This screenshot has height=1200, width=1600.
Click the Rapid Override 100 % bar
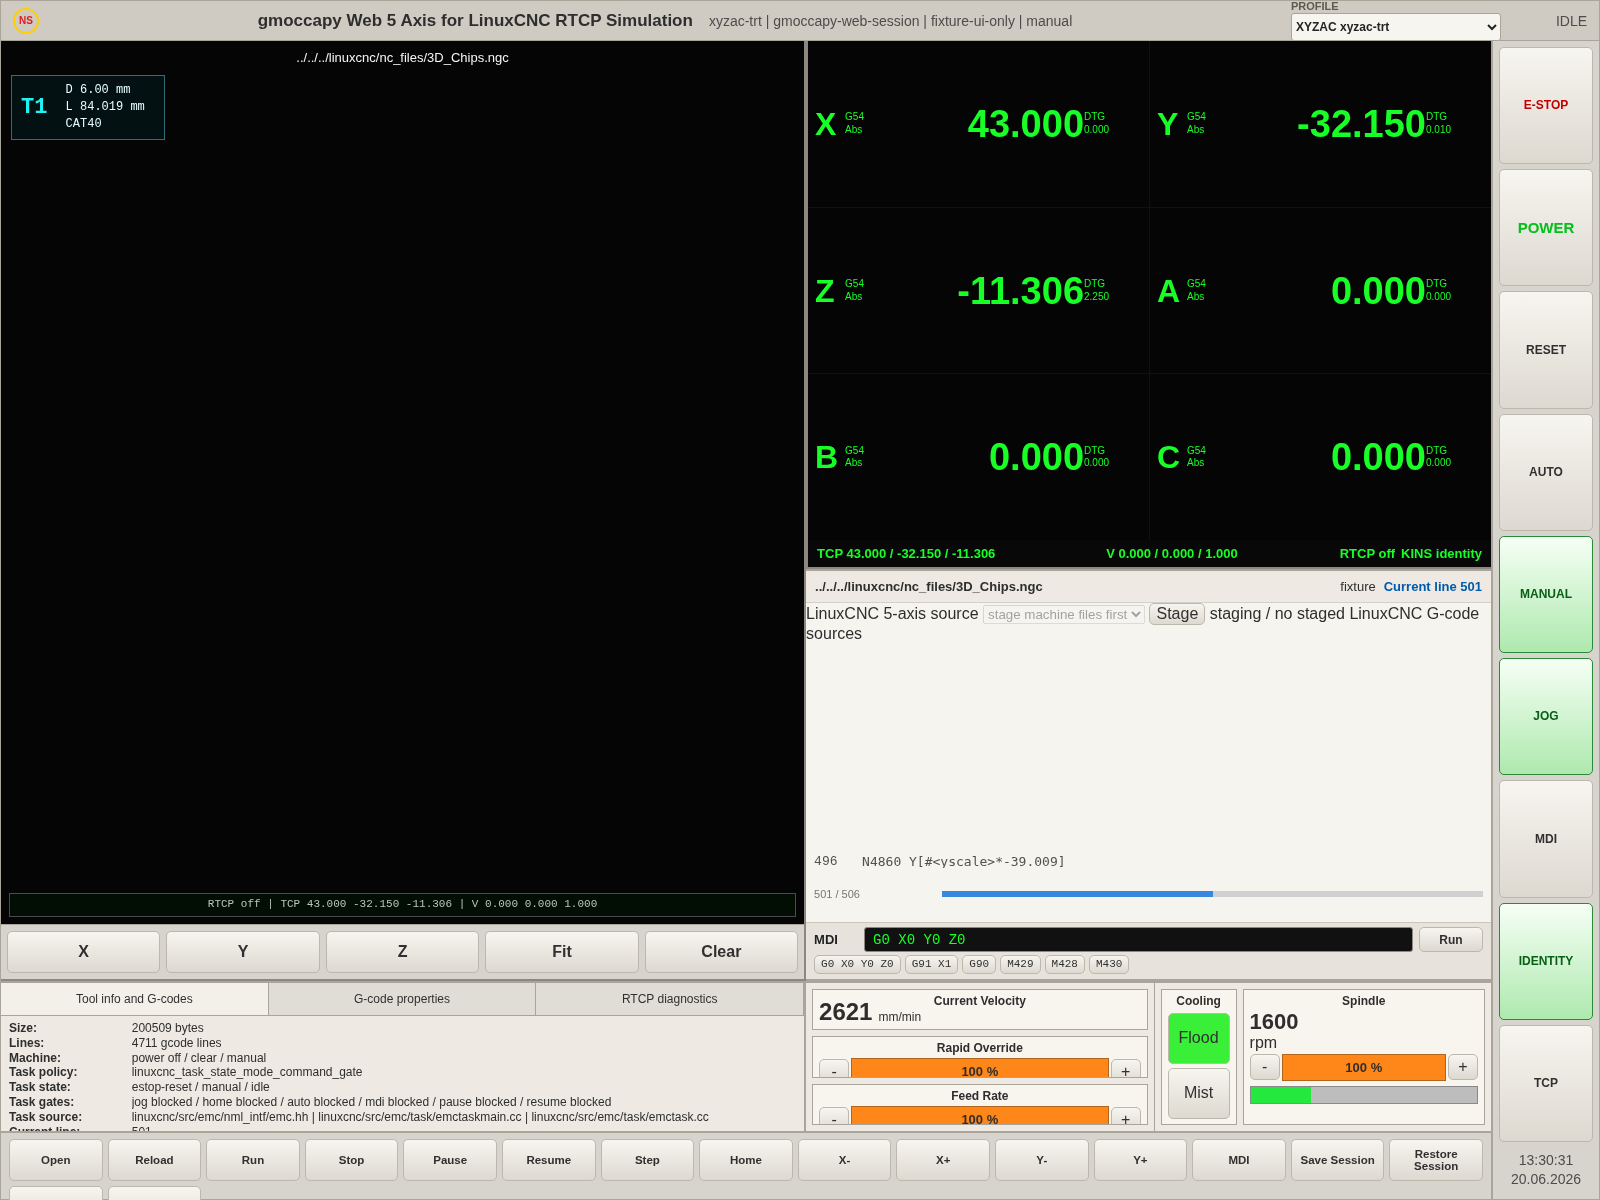coord(980,1069)
